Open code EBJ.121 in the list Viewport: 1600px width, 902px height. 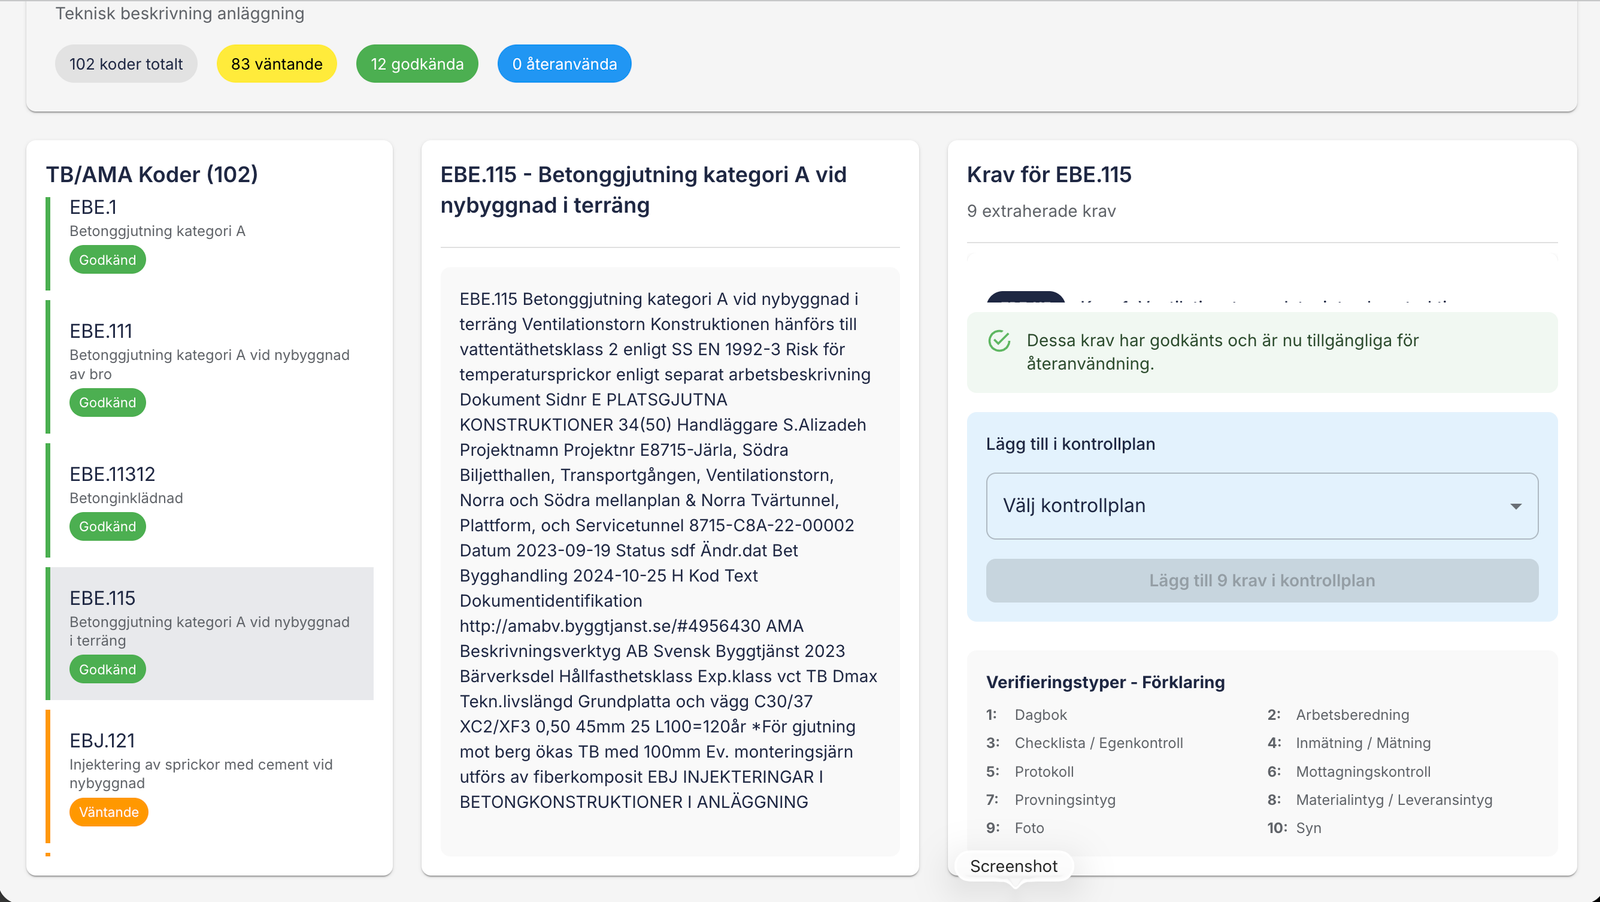coord(210,776)
